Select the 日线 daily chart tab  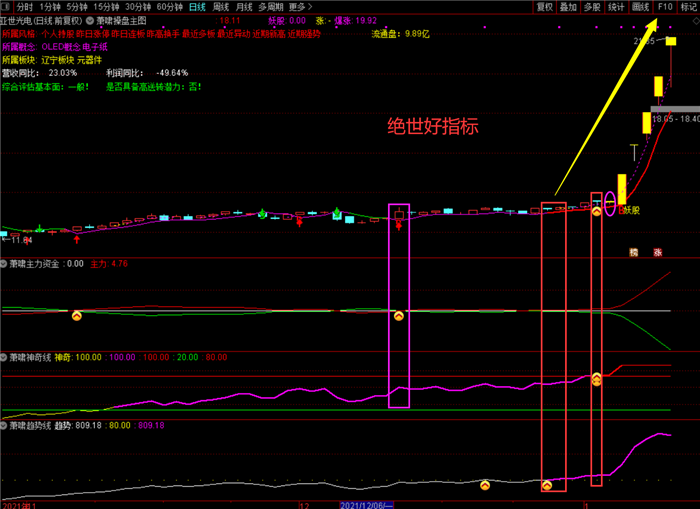(x=197, y=7)
